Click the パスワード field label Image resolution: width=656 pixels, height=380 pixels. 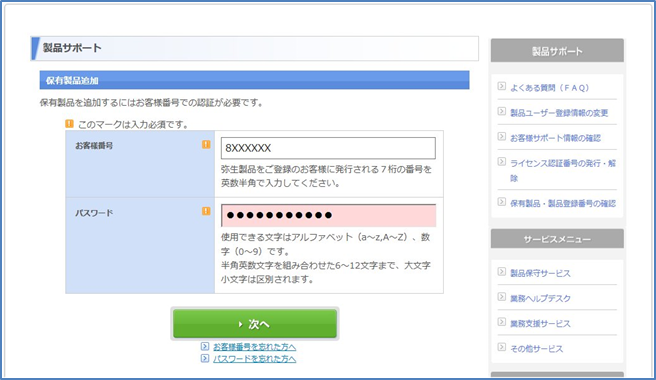tap(94, 213)
